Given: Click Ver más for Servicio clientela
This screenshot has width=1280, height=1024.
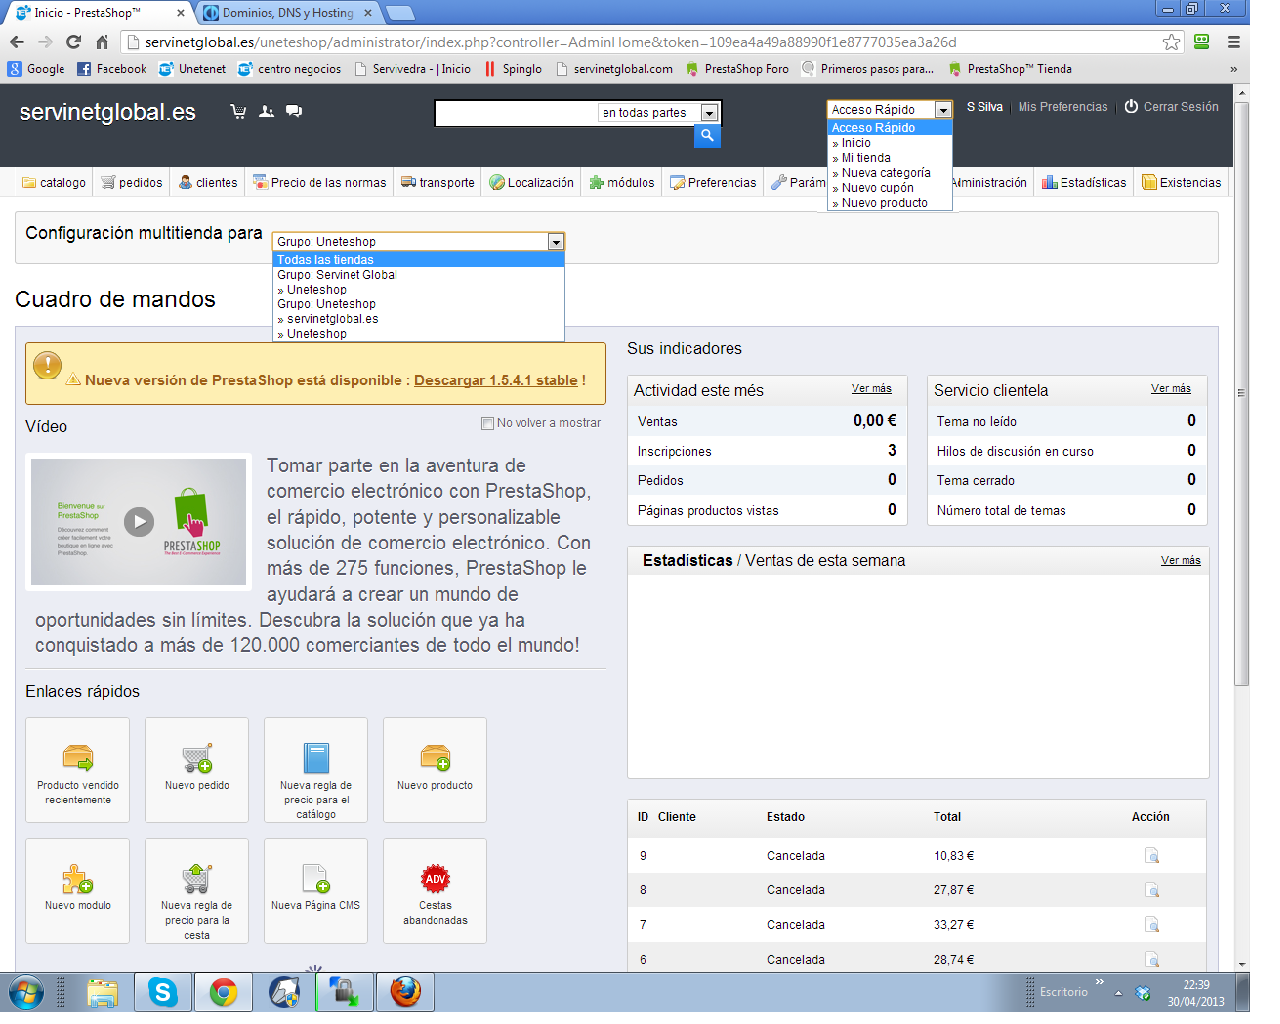Looking at the screenshot, I should click(1171, 388).
